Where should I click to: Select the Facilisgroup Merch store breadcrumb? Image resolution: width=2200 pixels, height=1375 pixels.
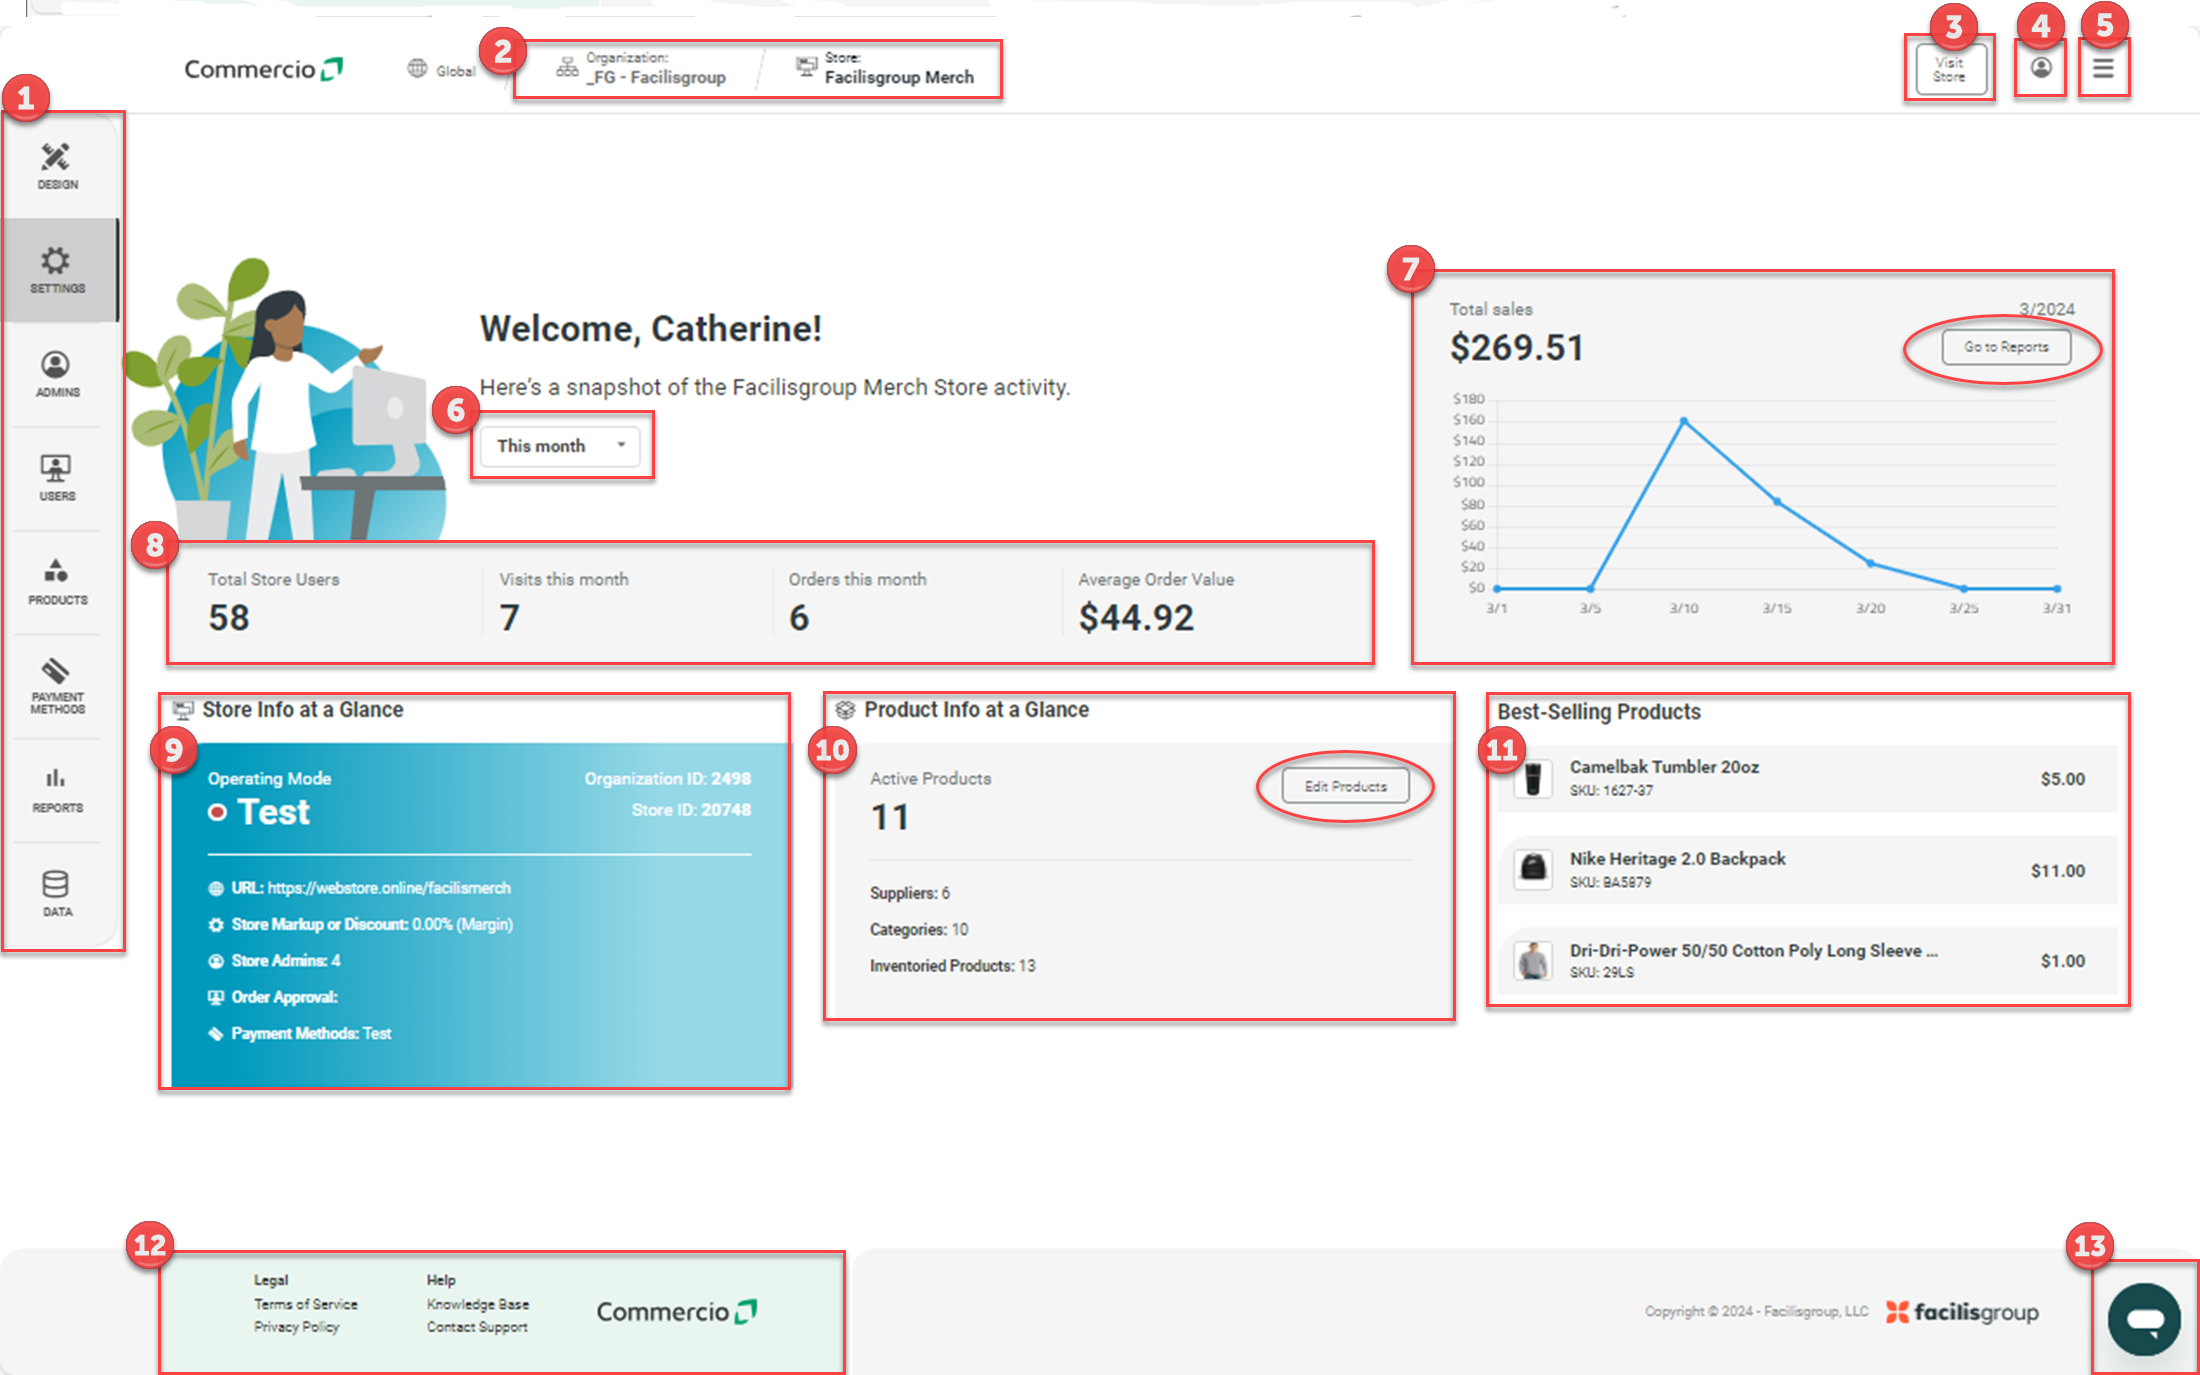899,77
